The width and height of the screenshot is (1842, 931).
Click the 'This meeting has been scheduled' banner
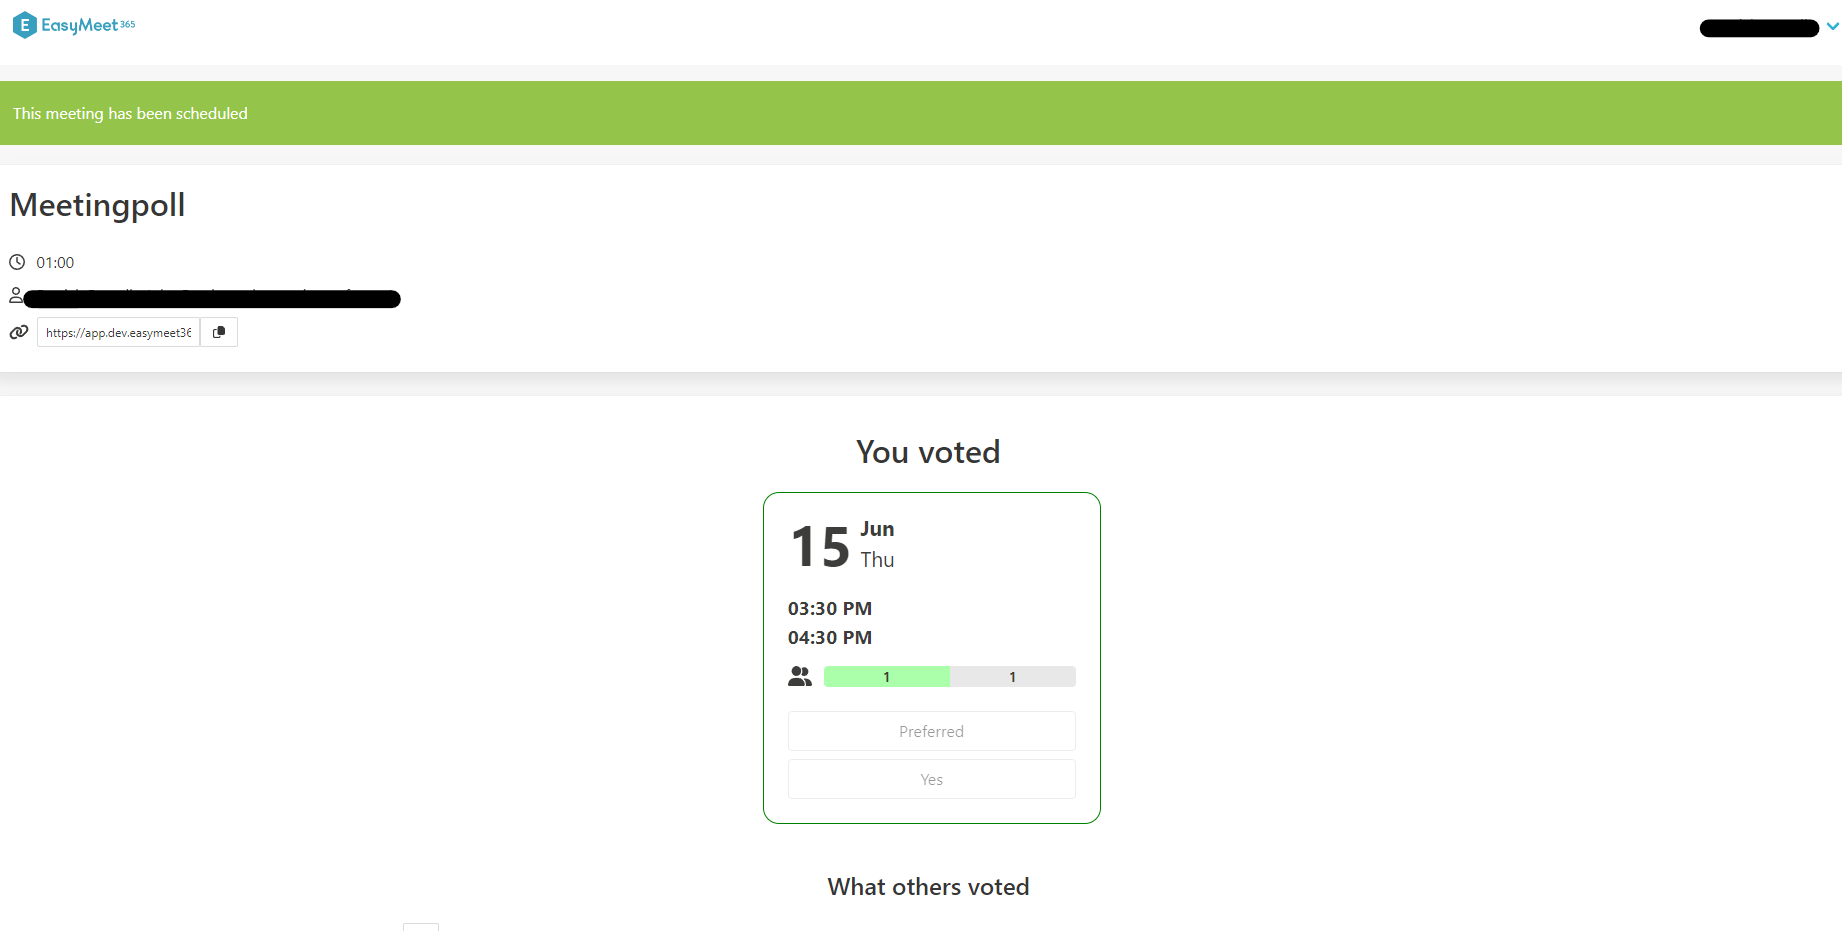tap(130, 113)
